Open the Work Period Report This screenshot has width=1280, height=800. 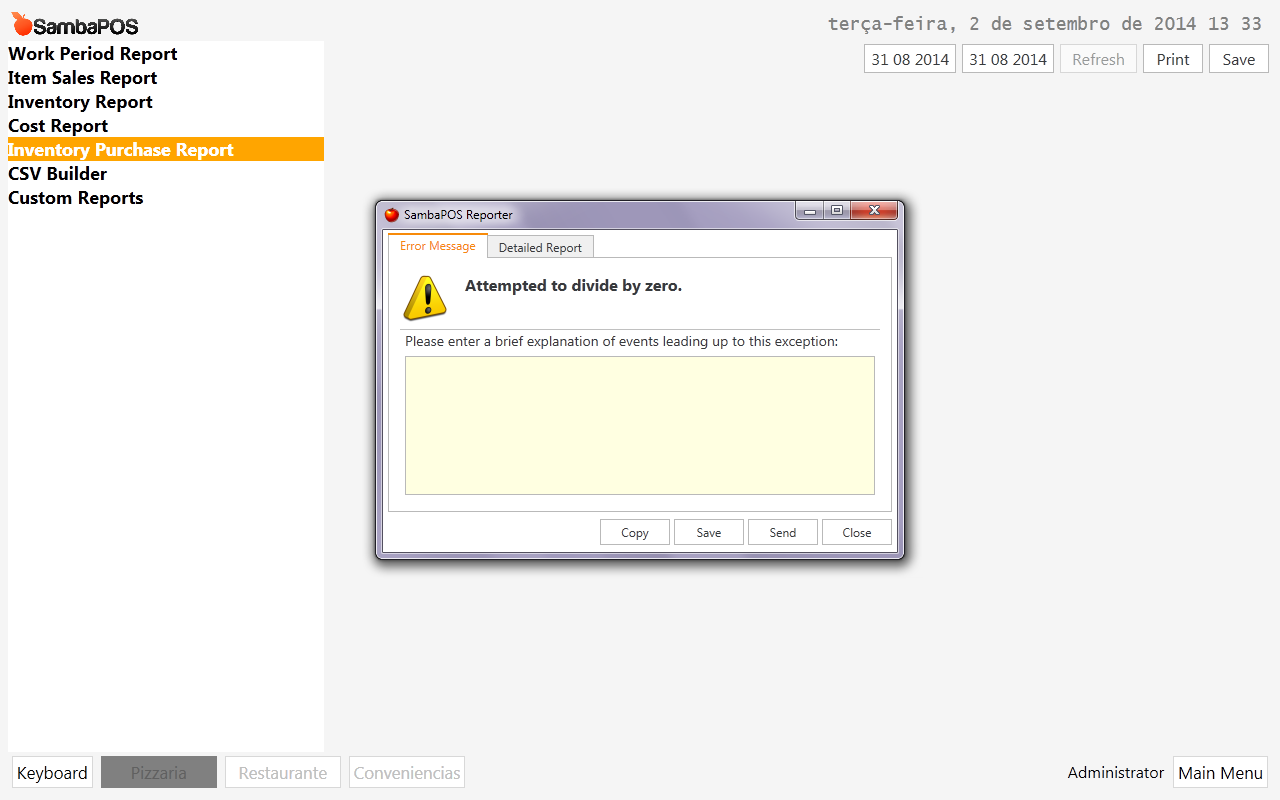93,54
